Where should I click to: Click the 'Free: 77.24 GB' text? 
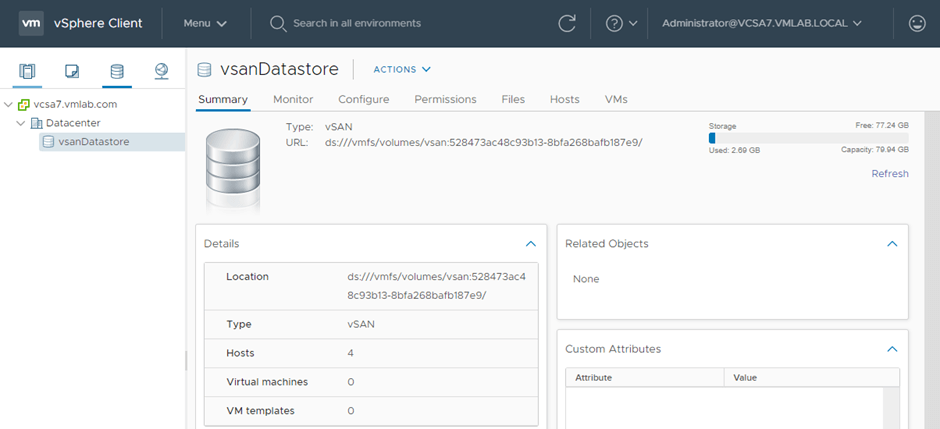[x=882, y=126]
